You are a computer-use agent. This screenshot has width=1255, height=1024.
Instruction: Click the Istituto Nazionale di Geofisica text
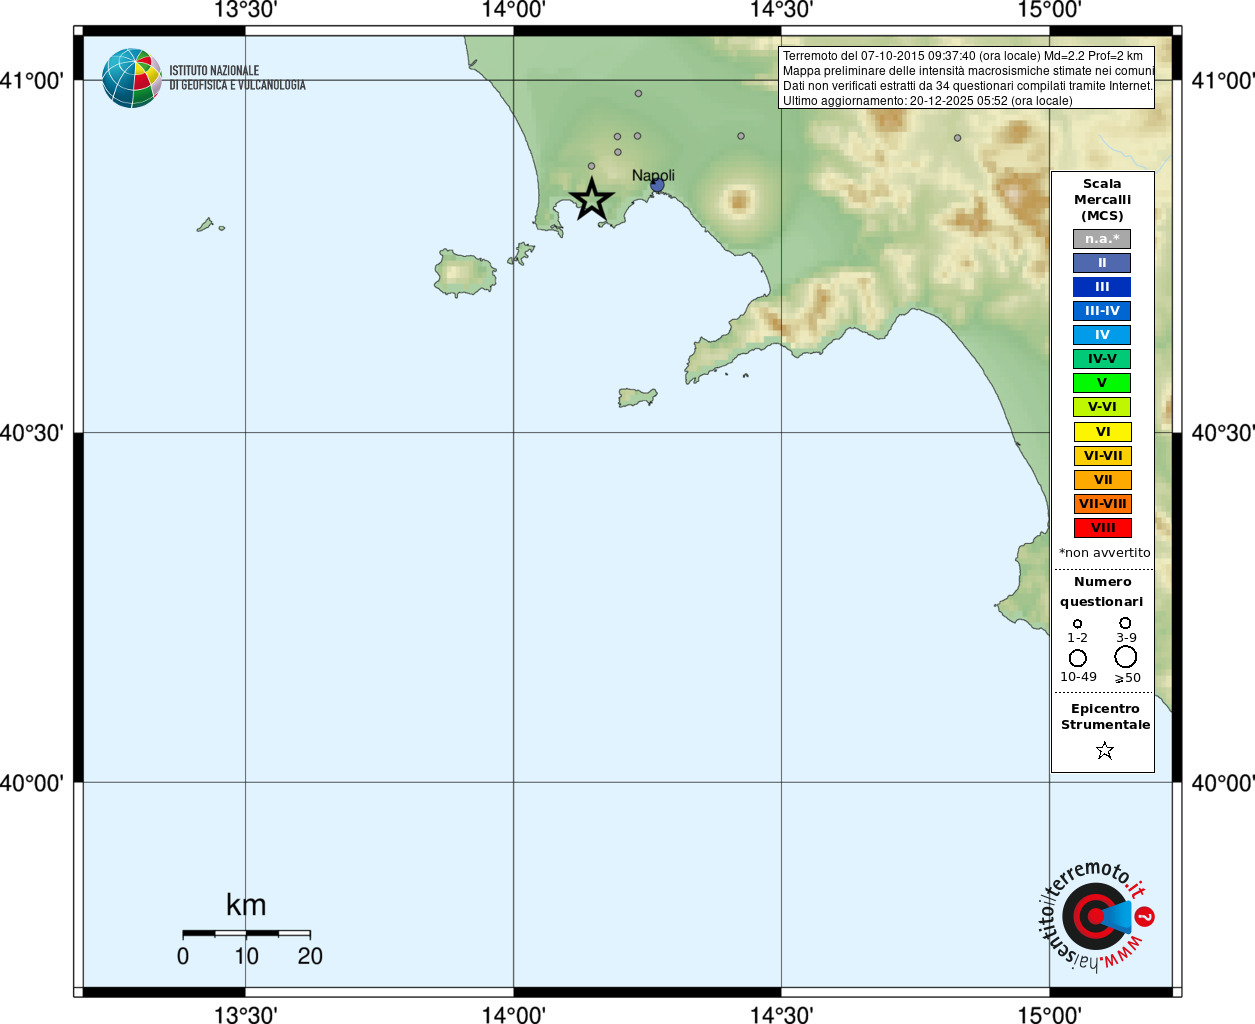click(x=237, y=78)
